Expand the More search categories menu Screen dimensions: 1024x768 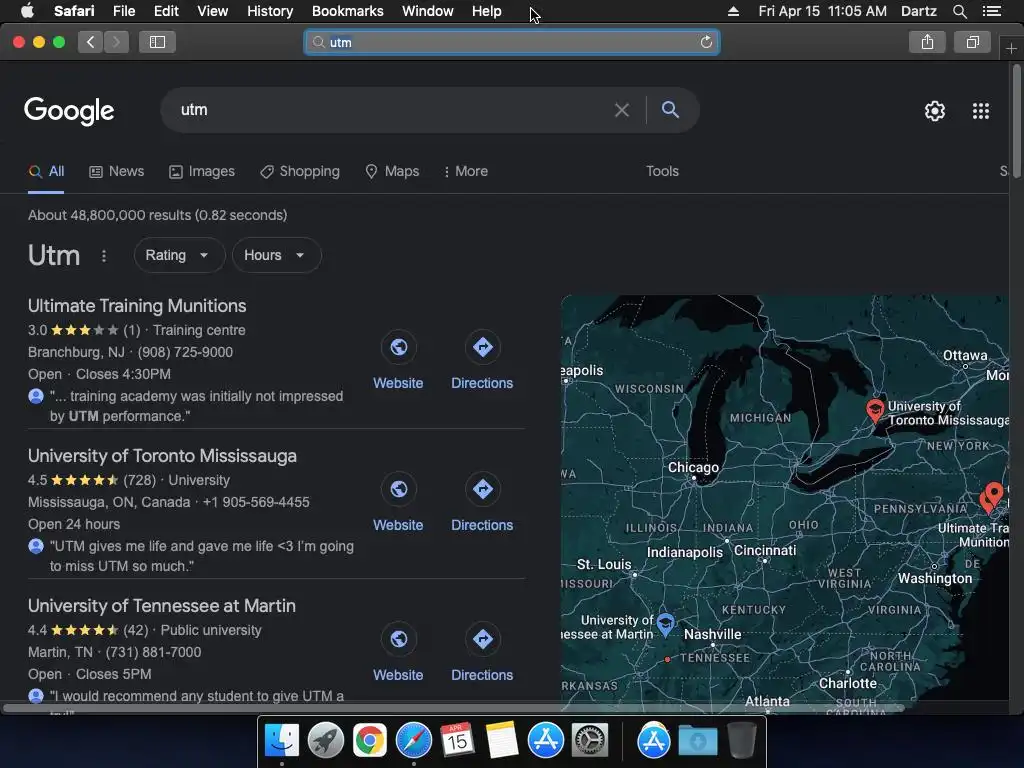click(466, 171)
